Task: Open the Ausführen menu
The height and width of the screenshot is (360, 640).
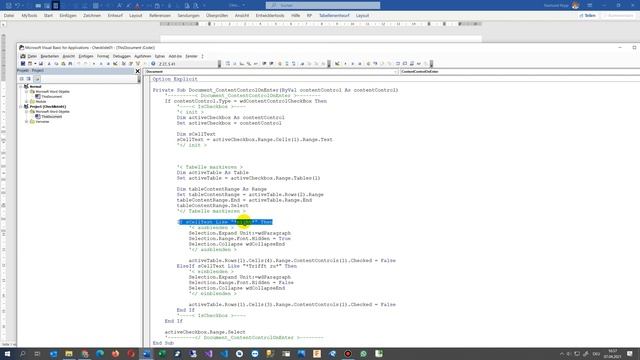Action: (x=143, y=56)
